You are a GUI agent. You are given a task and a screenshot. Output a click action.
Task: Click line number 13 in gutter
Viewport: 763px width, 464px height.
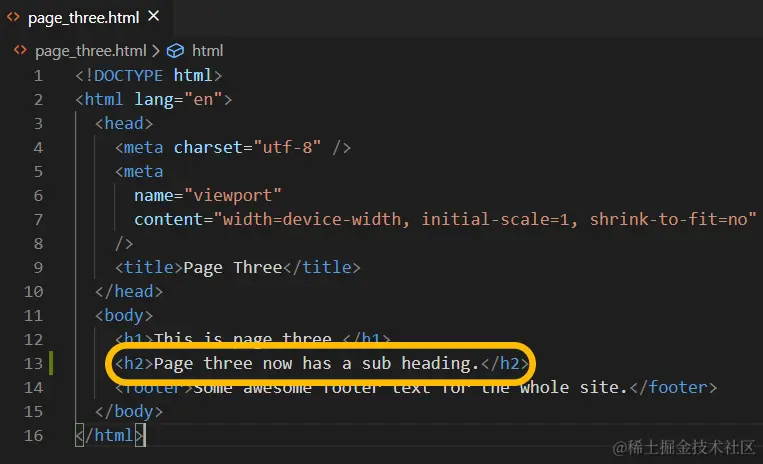pyautogui.click(x=33, y=364)
